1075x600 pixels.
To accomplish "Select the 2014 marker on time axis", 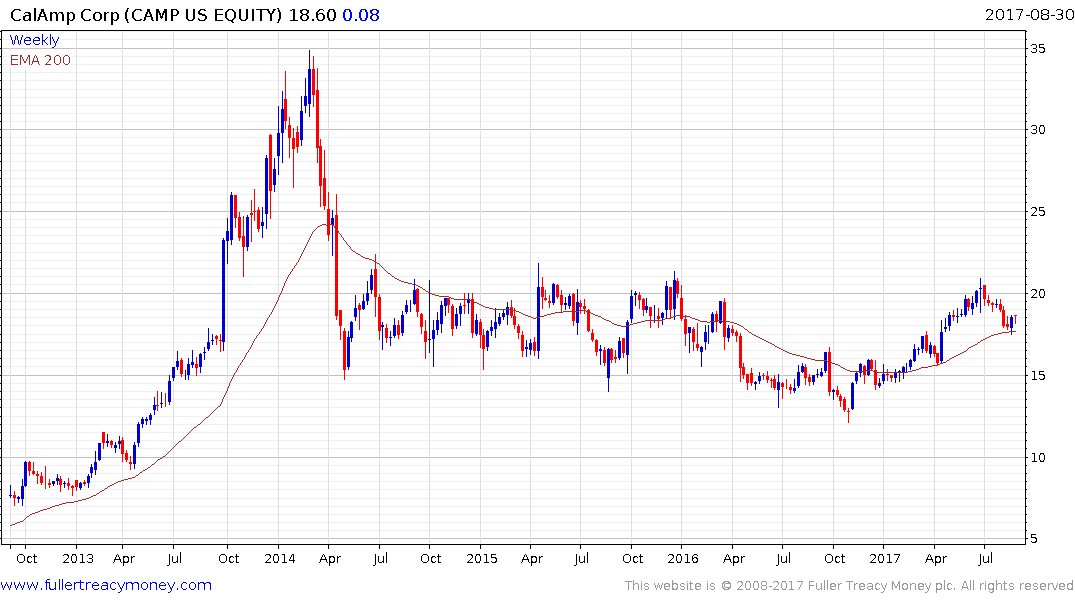I will click(x=280, y=558).
